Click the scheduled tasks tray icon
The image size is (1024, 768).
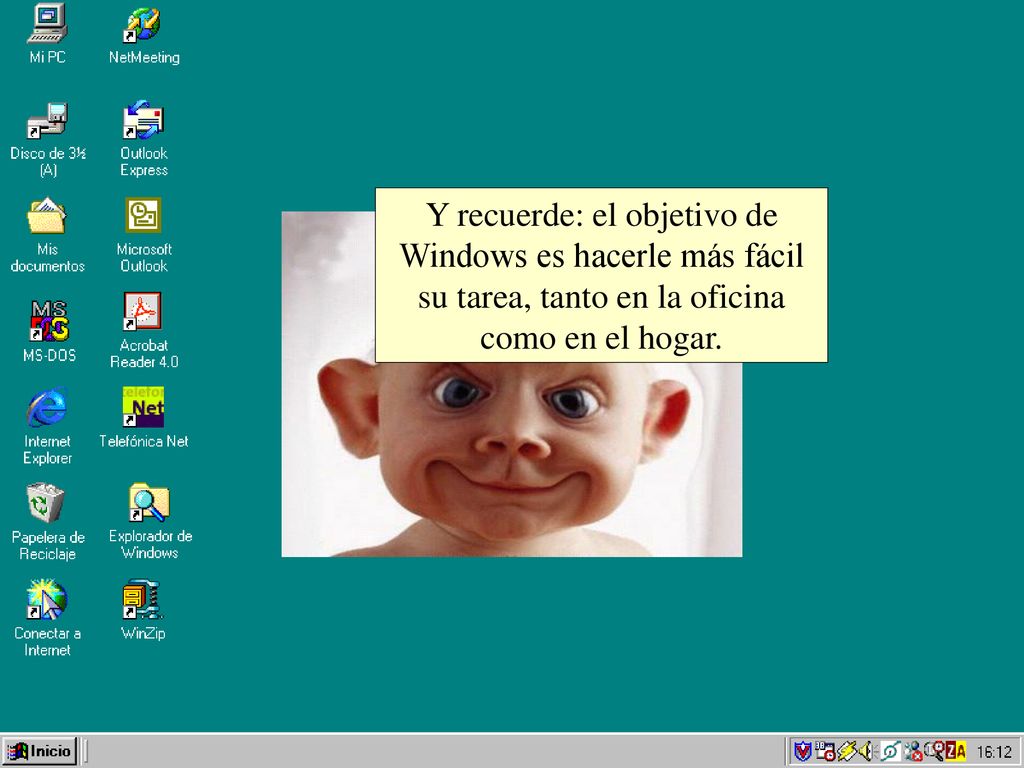[x=825, y=751]
